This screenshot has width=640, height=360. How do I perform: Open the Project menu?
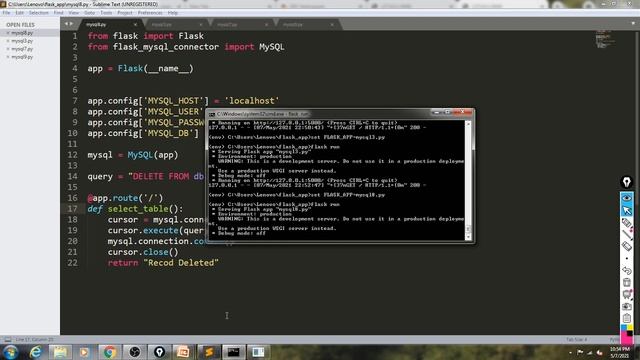pos(125,13)
